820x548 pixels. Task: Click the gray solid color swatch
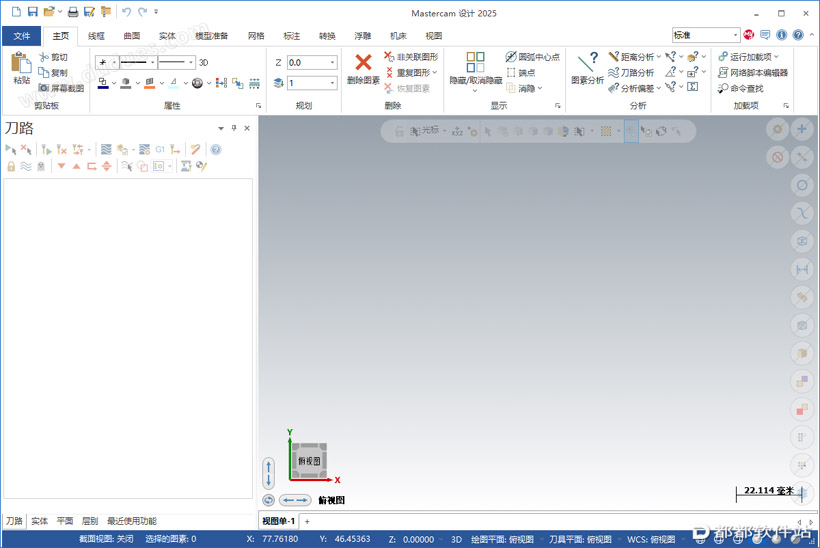126,83
